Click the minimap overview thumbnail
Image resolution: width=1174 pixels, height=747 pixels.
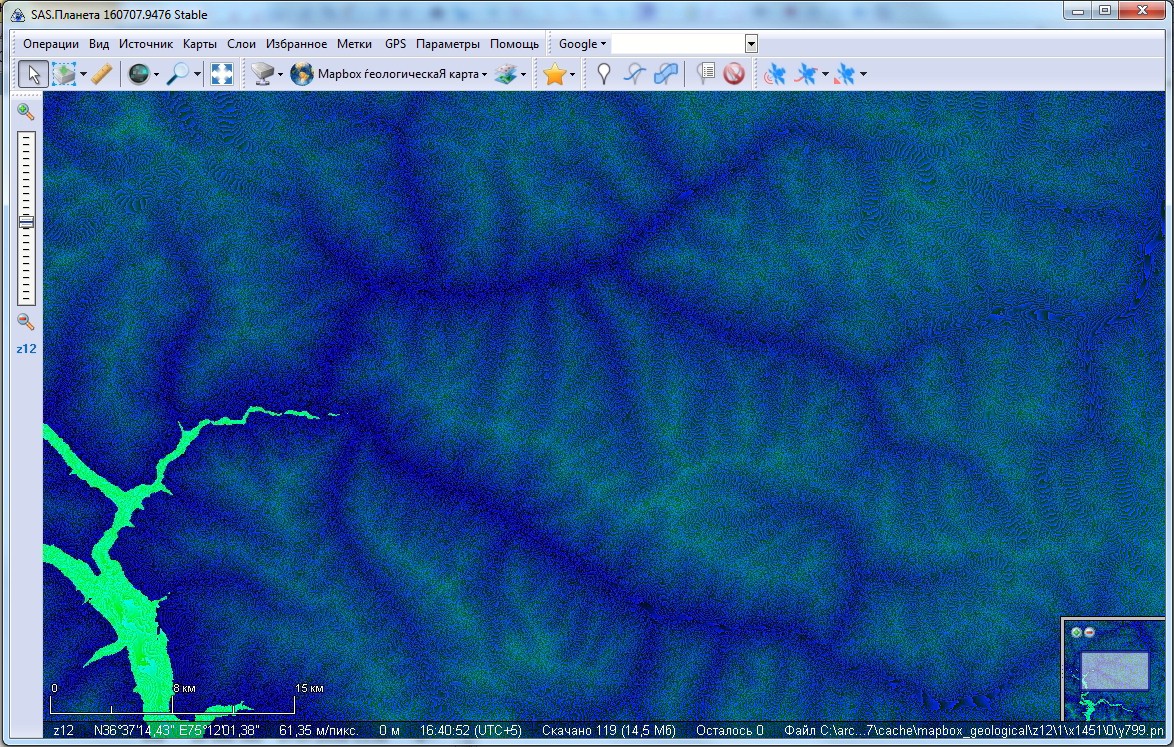pyautogui.click(x=1113, y=669)
